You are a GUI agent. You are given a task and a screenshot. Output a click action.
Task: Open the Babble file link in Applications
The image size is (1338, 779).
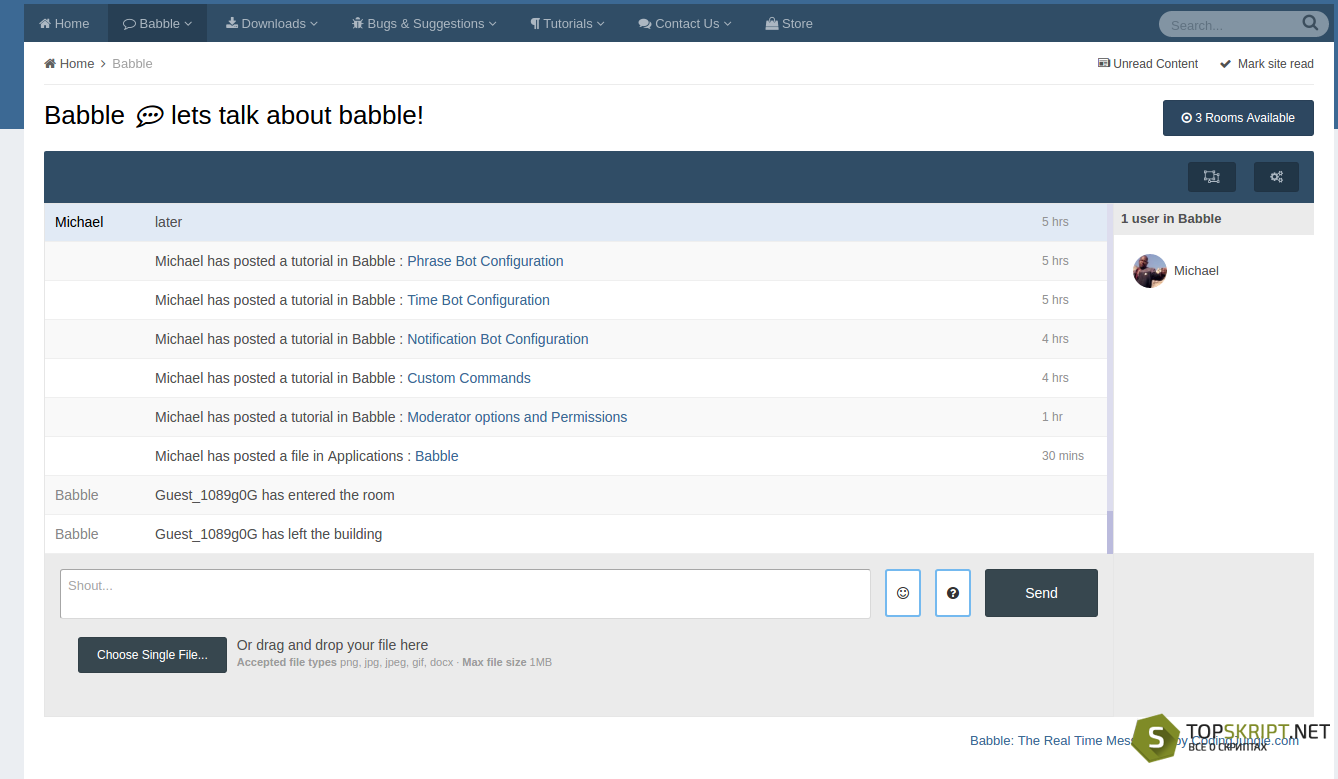437,456
